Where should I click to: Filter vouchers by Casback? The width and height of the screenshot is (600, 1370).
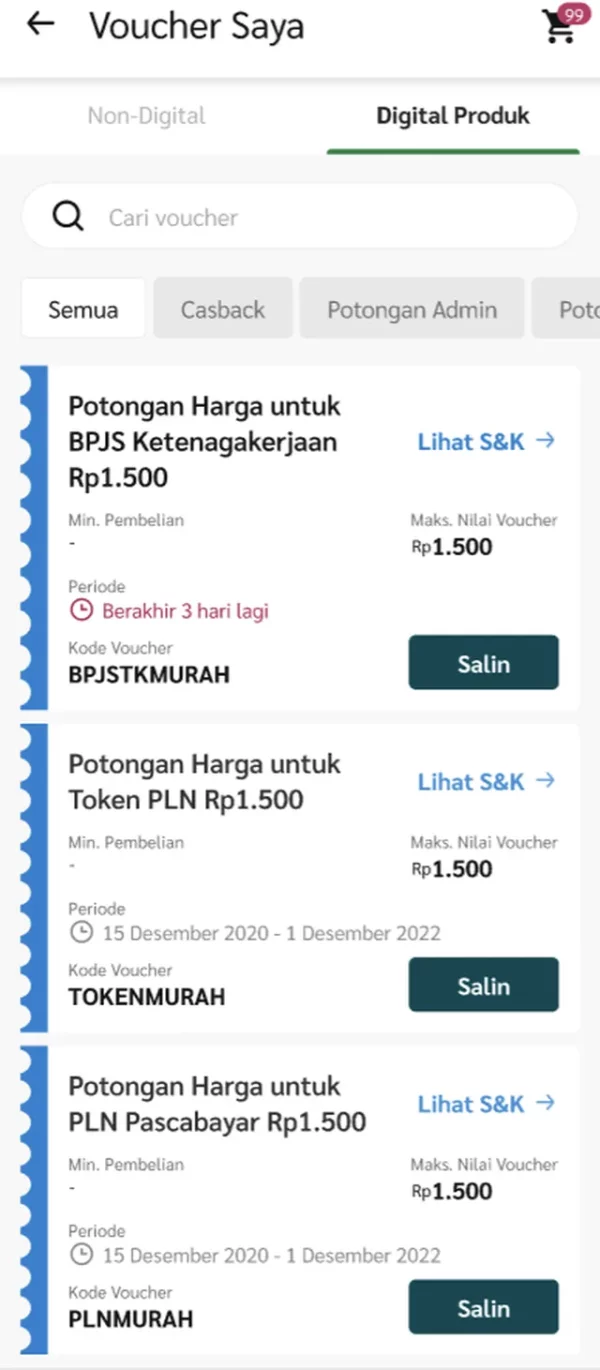[x=223, y=309]
